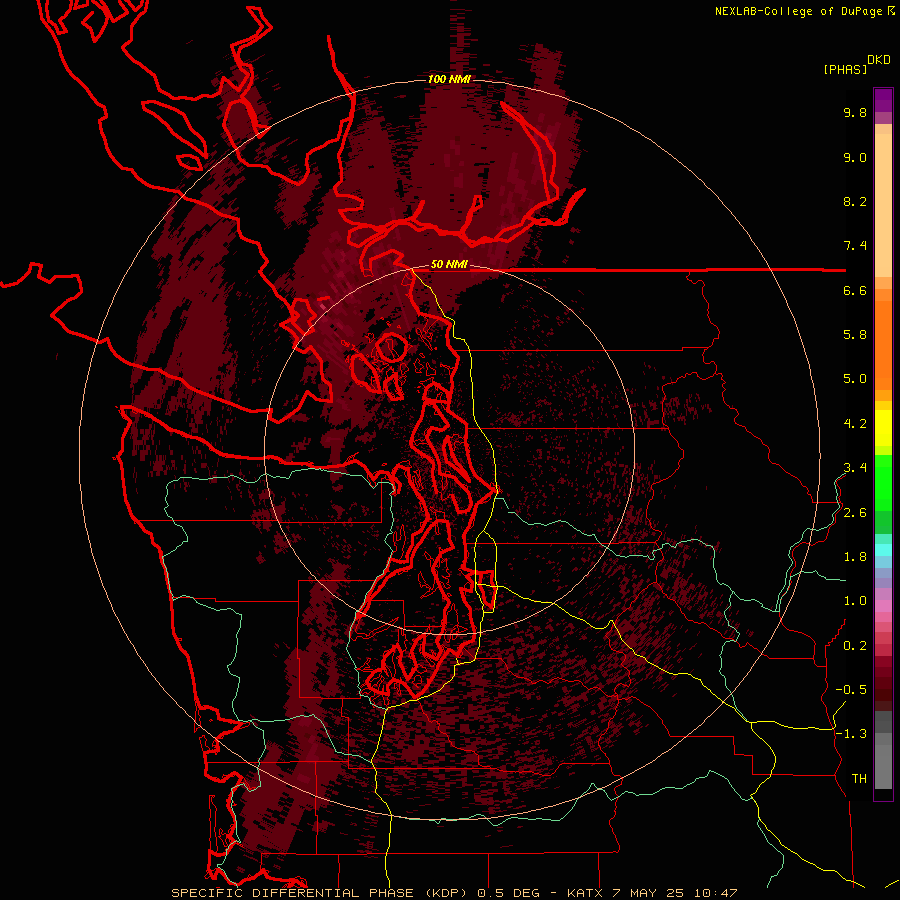
Task: Click the 0.2 legend value
Action: point(855,646)
